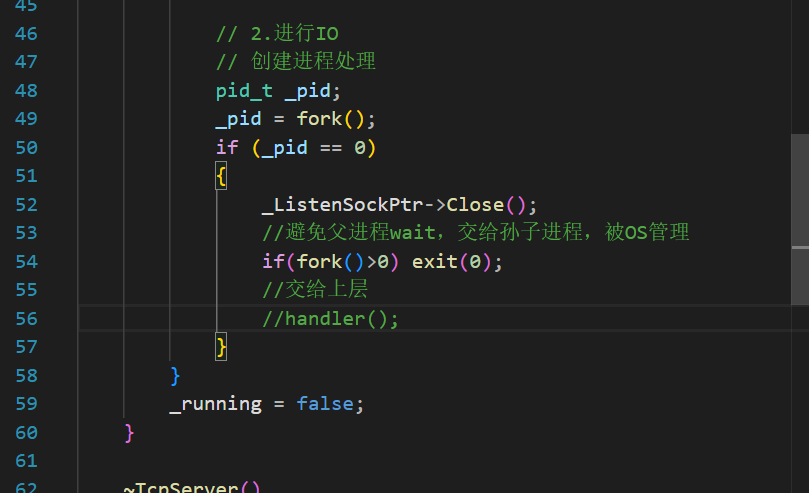
Task: Click line number 52 in gutter
Action: [x=26, y=205]
